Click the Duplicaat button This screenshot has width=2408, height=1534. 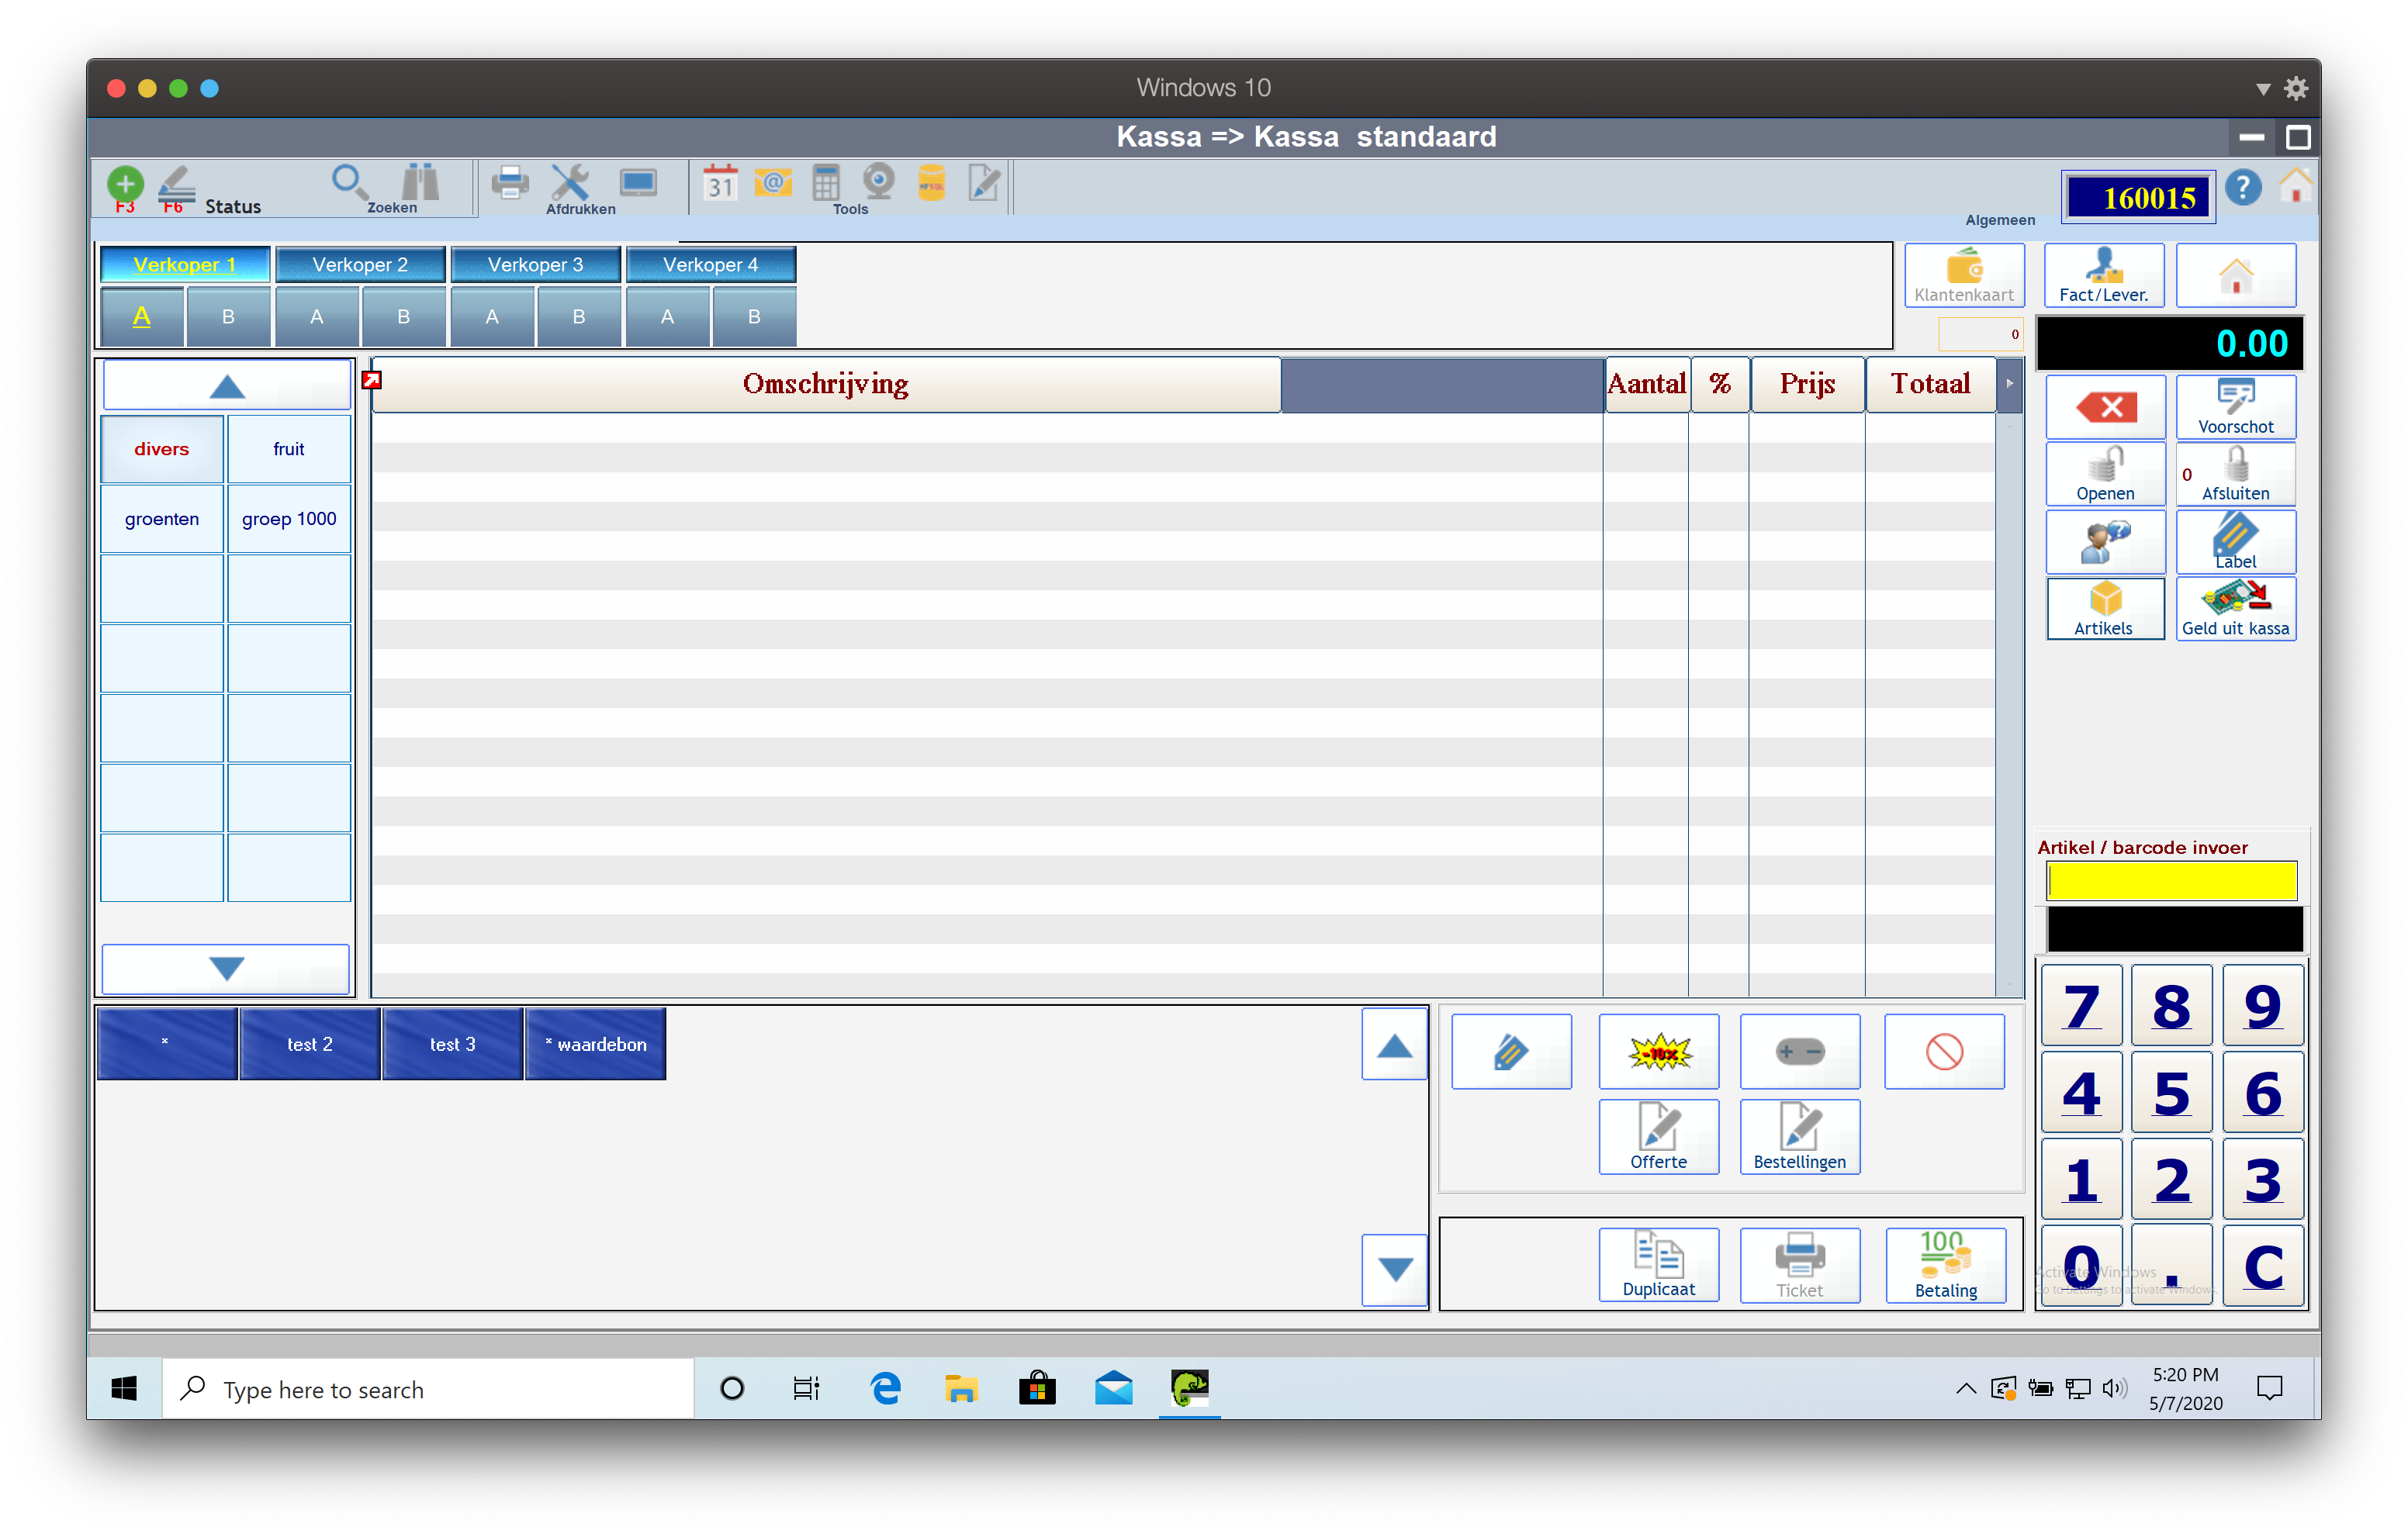point(1658,1264)
